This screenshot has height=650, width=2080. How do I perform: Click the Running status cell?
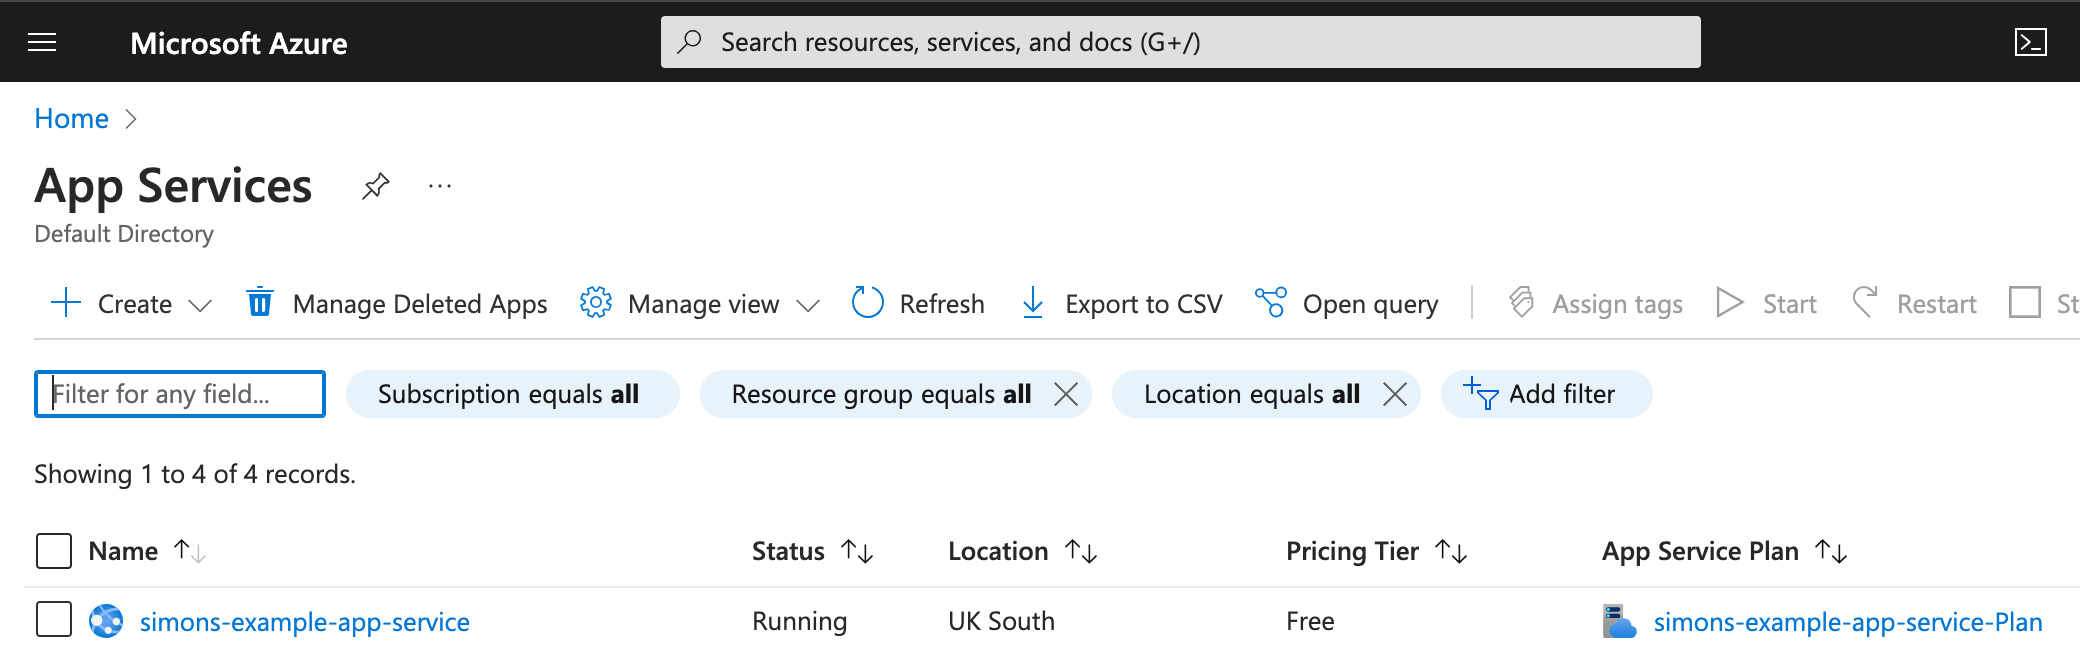[x=799, y=621]
